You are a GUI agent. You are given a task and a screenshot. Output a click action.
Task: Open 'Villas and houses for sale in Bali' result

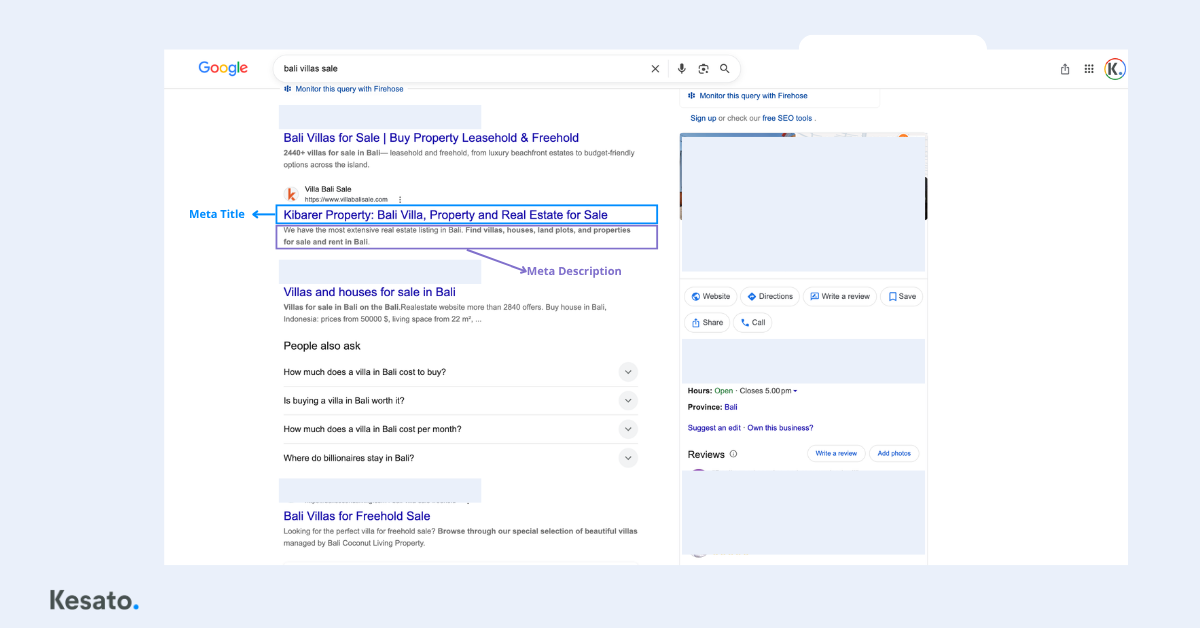(369, 292)
